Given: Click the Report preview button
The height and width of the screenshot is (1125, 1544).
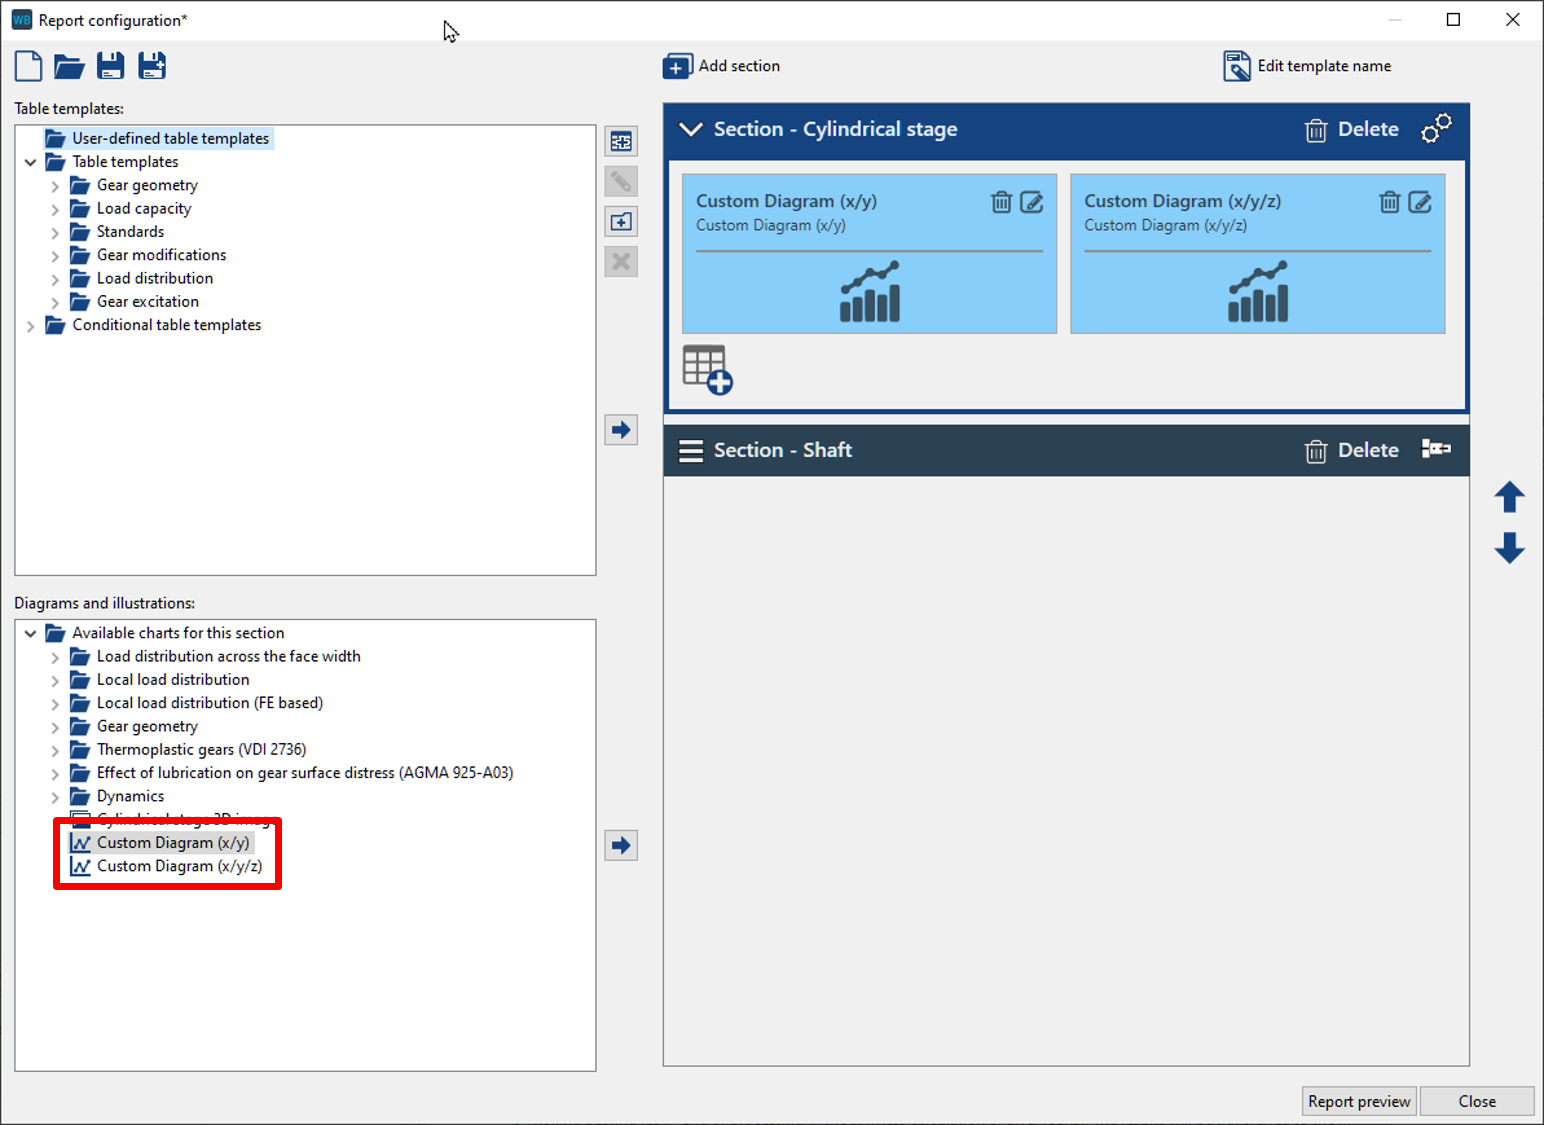Looking at the screenshot, I should (1358, 1101).
